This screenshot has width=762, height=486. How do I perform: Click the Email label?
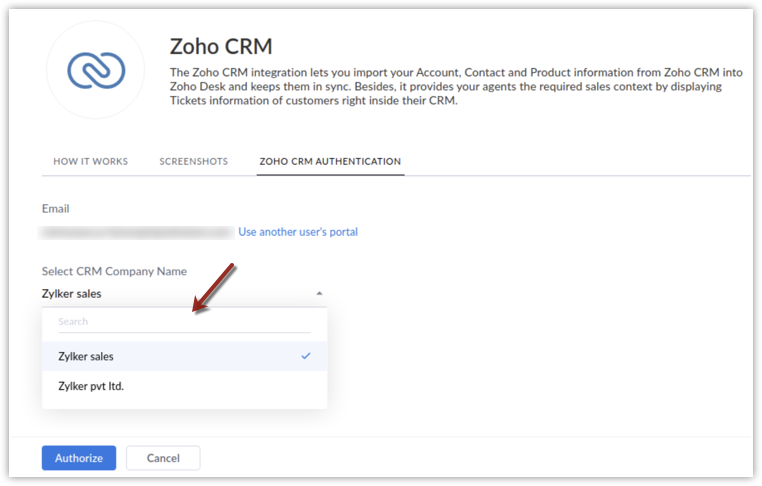click(x=55, y=208)
